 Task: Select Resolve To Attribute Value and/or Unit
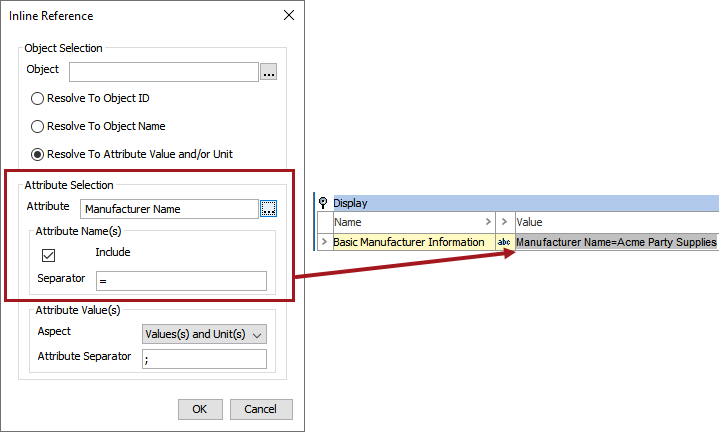(x=37, y=154)
